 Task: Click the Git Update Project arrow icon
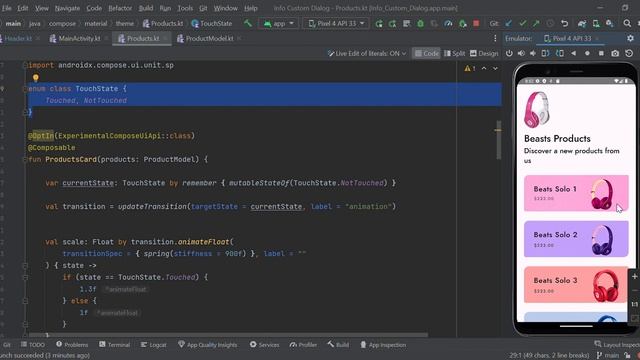(509, 24)
